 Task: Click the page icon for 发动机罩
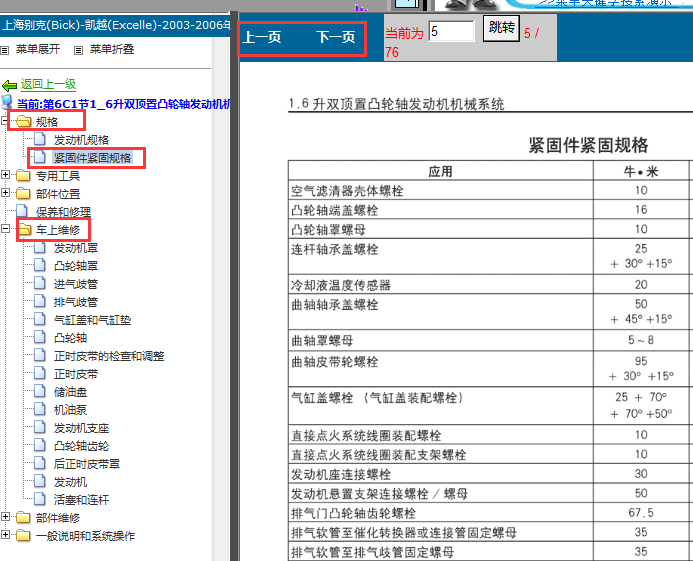point(40,247)
